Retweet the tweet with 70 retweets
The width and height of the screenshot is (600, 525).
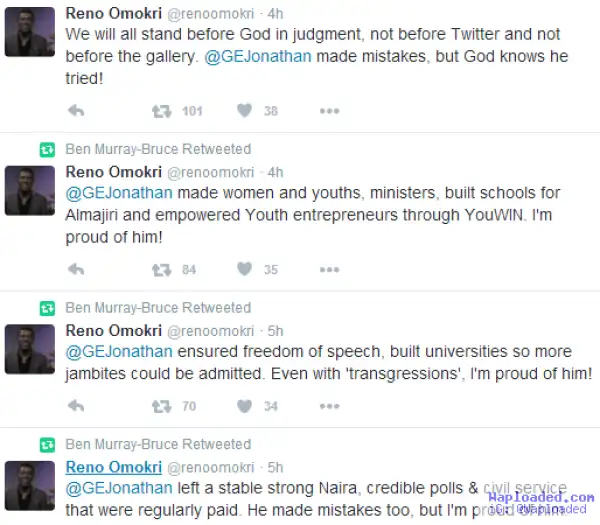(160, 406)
